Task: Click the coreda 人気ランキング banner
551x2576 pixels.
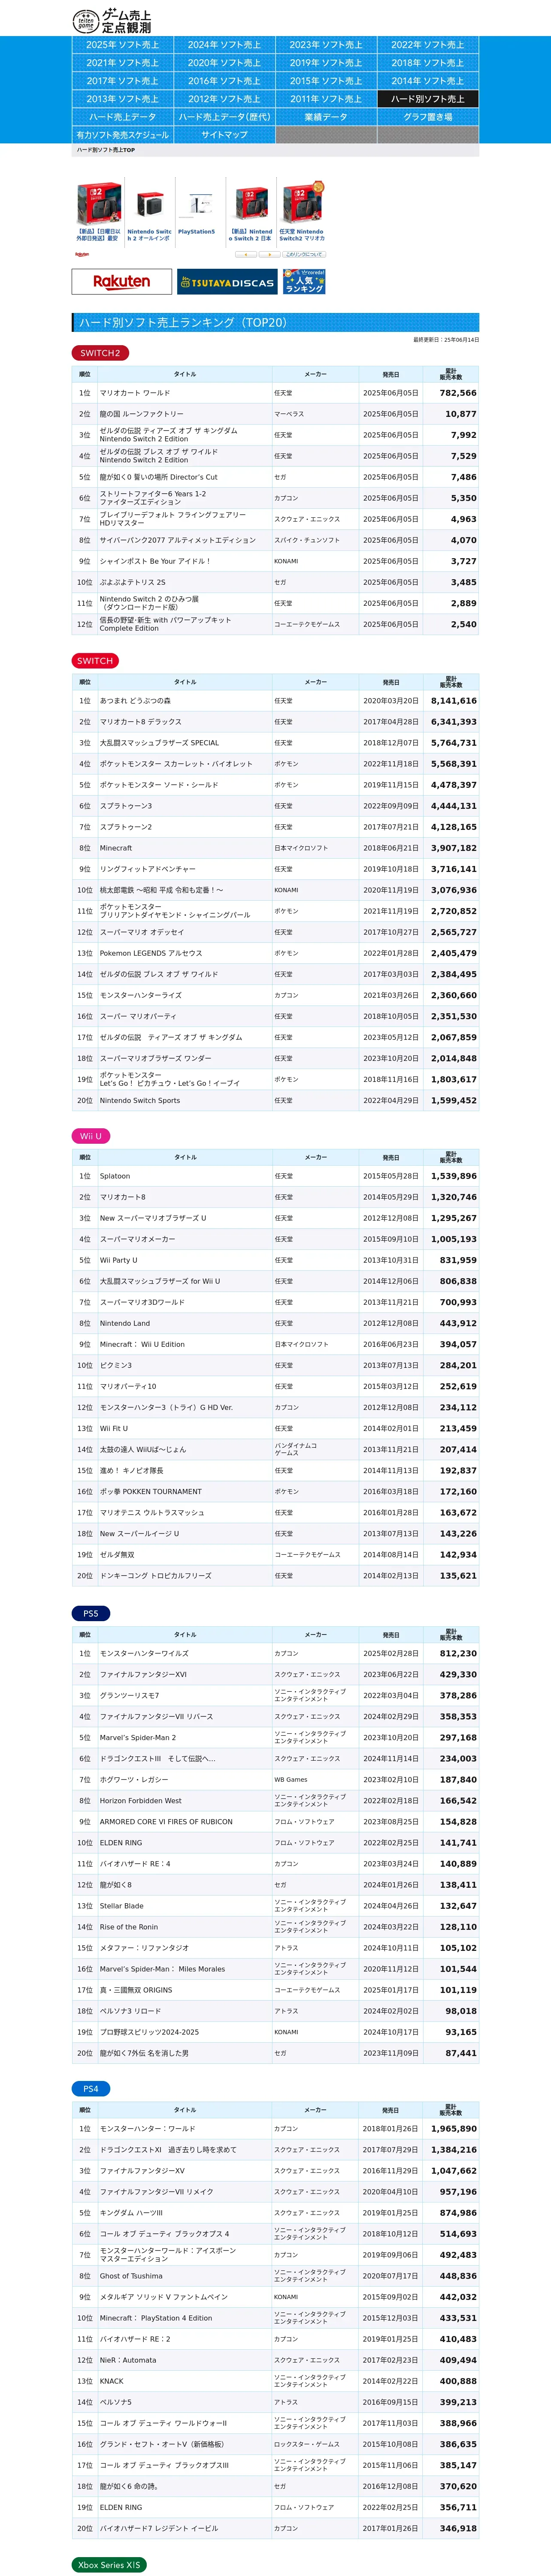Action: (304, 281)
